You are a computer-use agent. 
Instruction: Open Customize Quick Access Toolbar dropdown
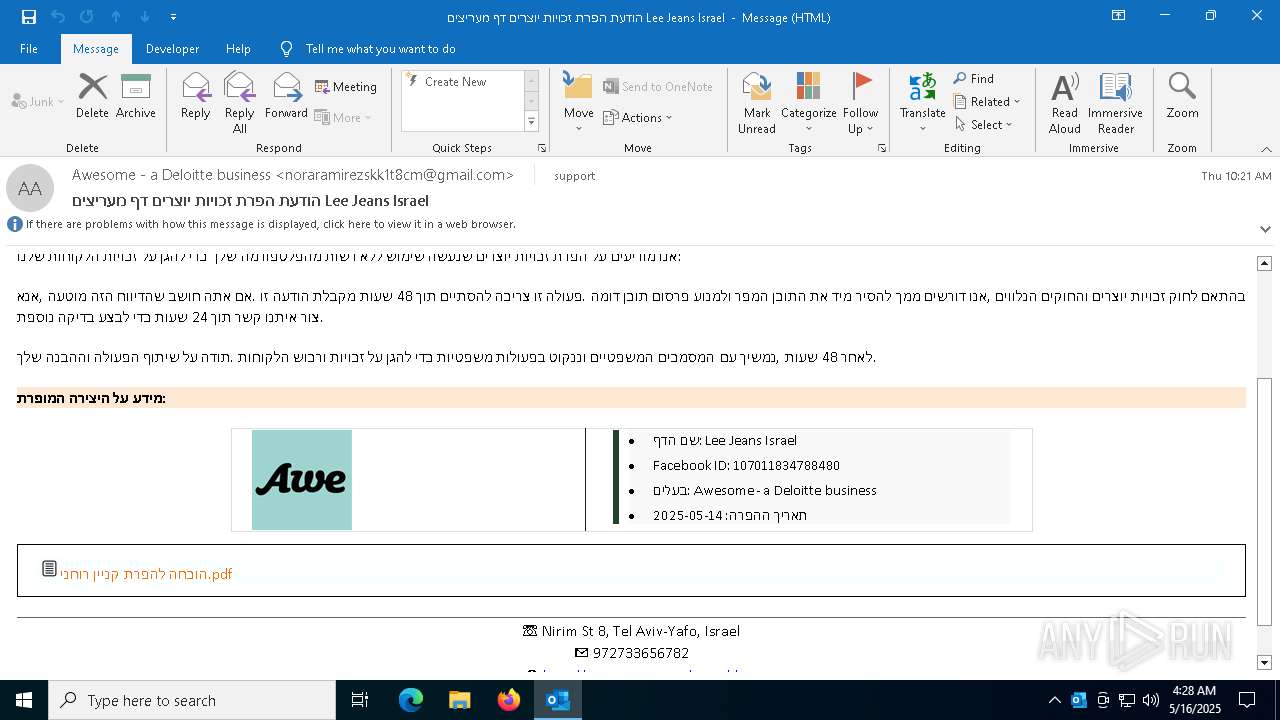click(x=173, y=17)
